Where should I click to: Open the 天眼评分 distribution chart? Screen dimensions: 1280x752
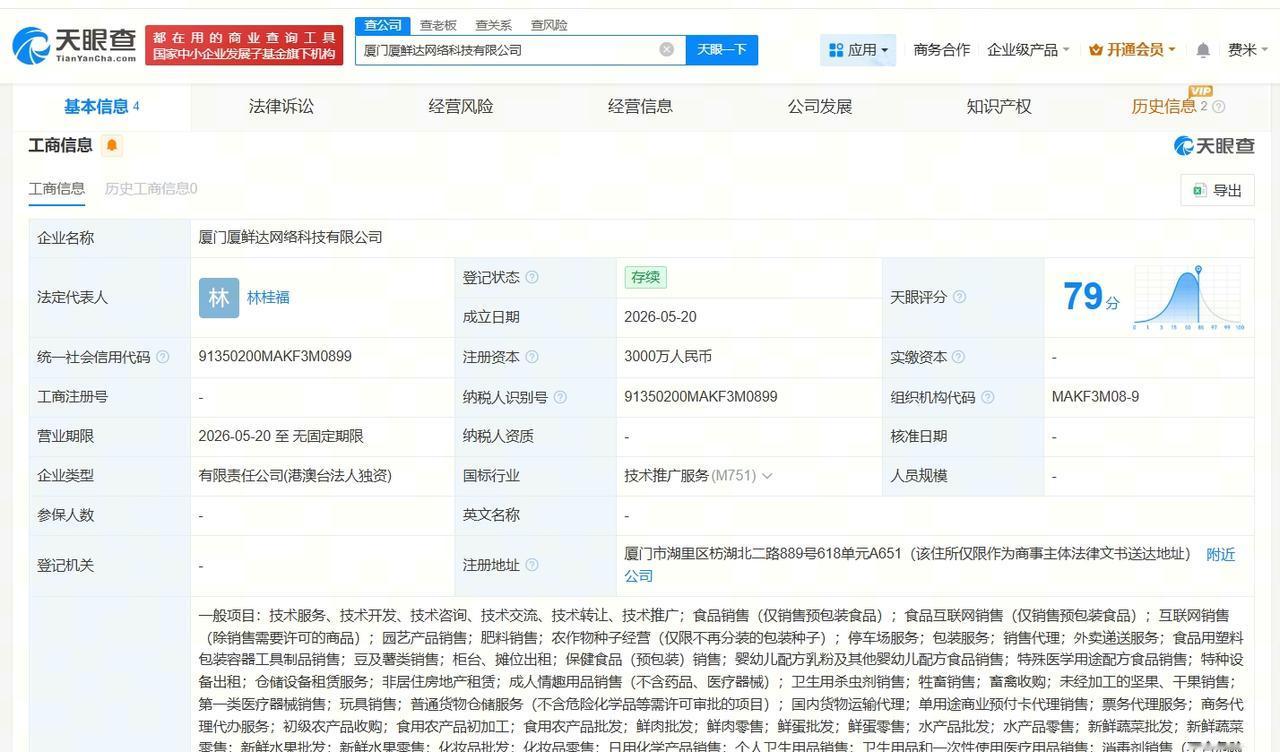click(x=1188, y=298)
